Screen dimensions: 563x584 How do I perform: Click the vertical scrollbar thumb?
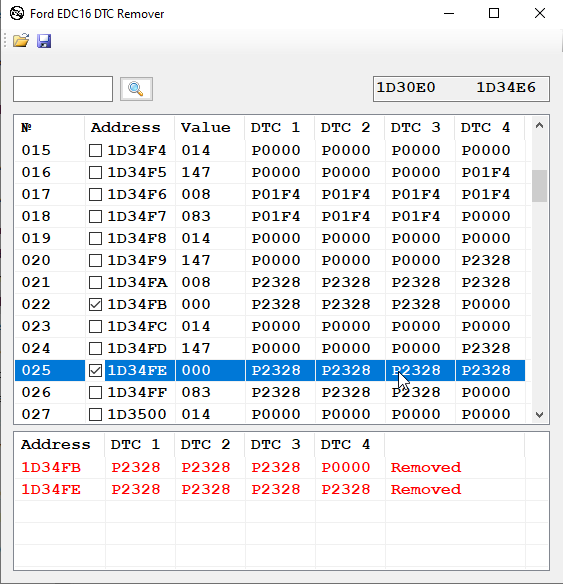pos(539,185)
